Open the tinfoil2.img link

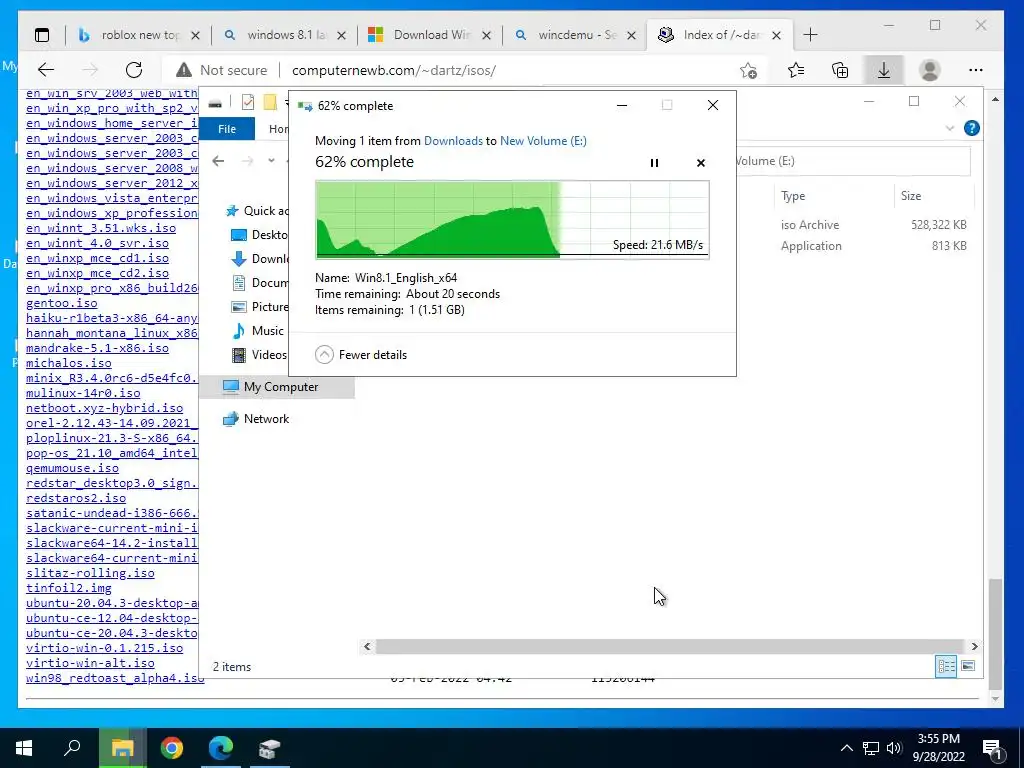click(69, 588)
